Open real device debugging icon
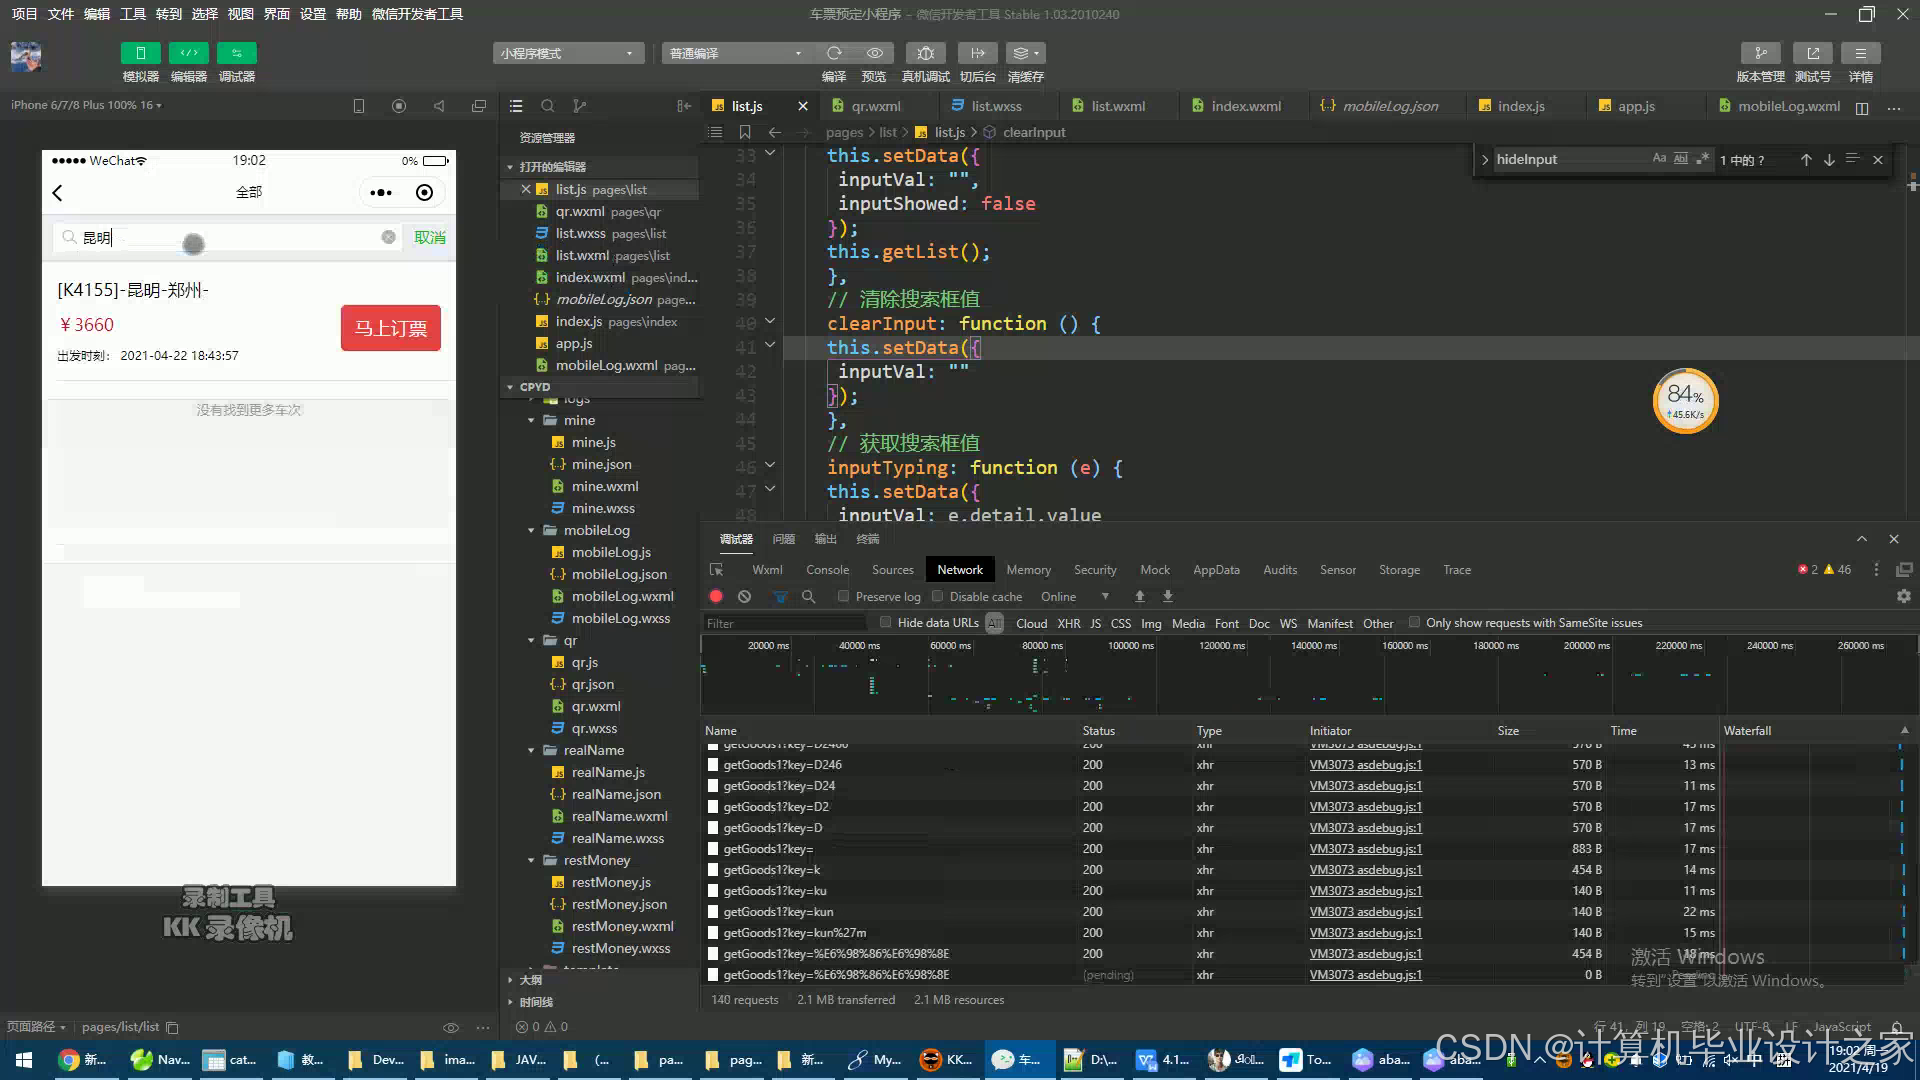 click(x=925, y=53)
